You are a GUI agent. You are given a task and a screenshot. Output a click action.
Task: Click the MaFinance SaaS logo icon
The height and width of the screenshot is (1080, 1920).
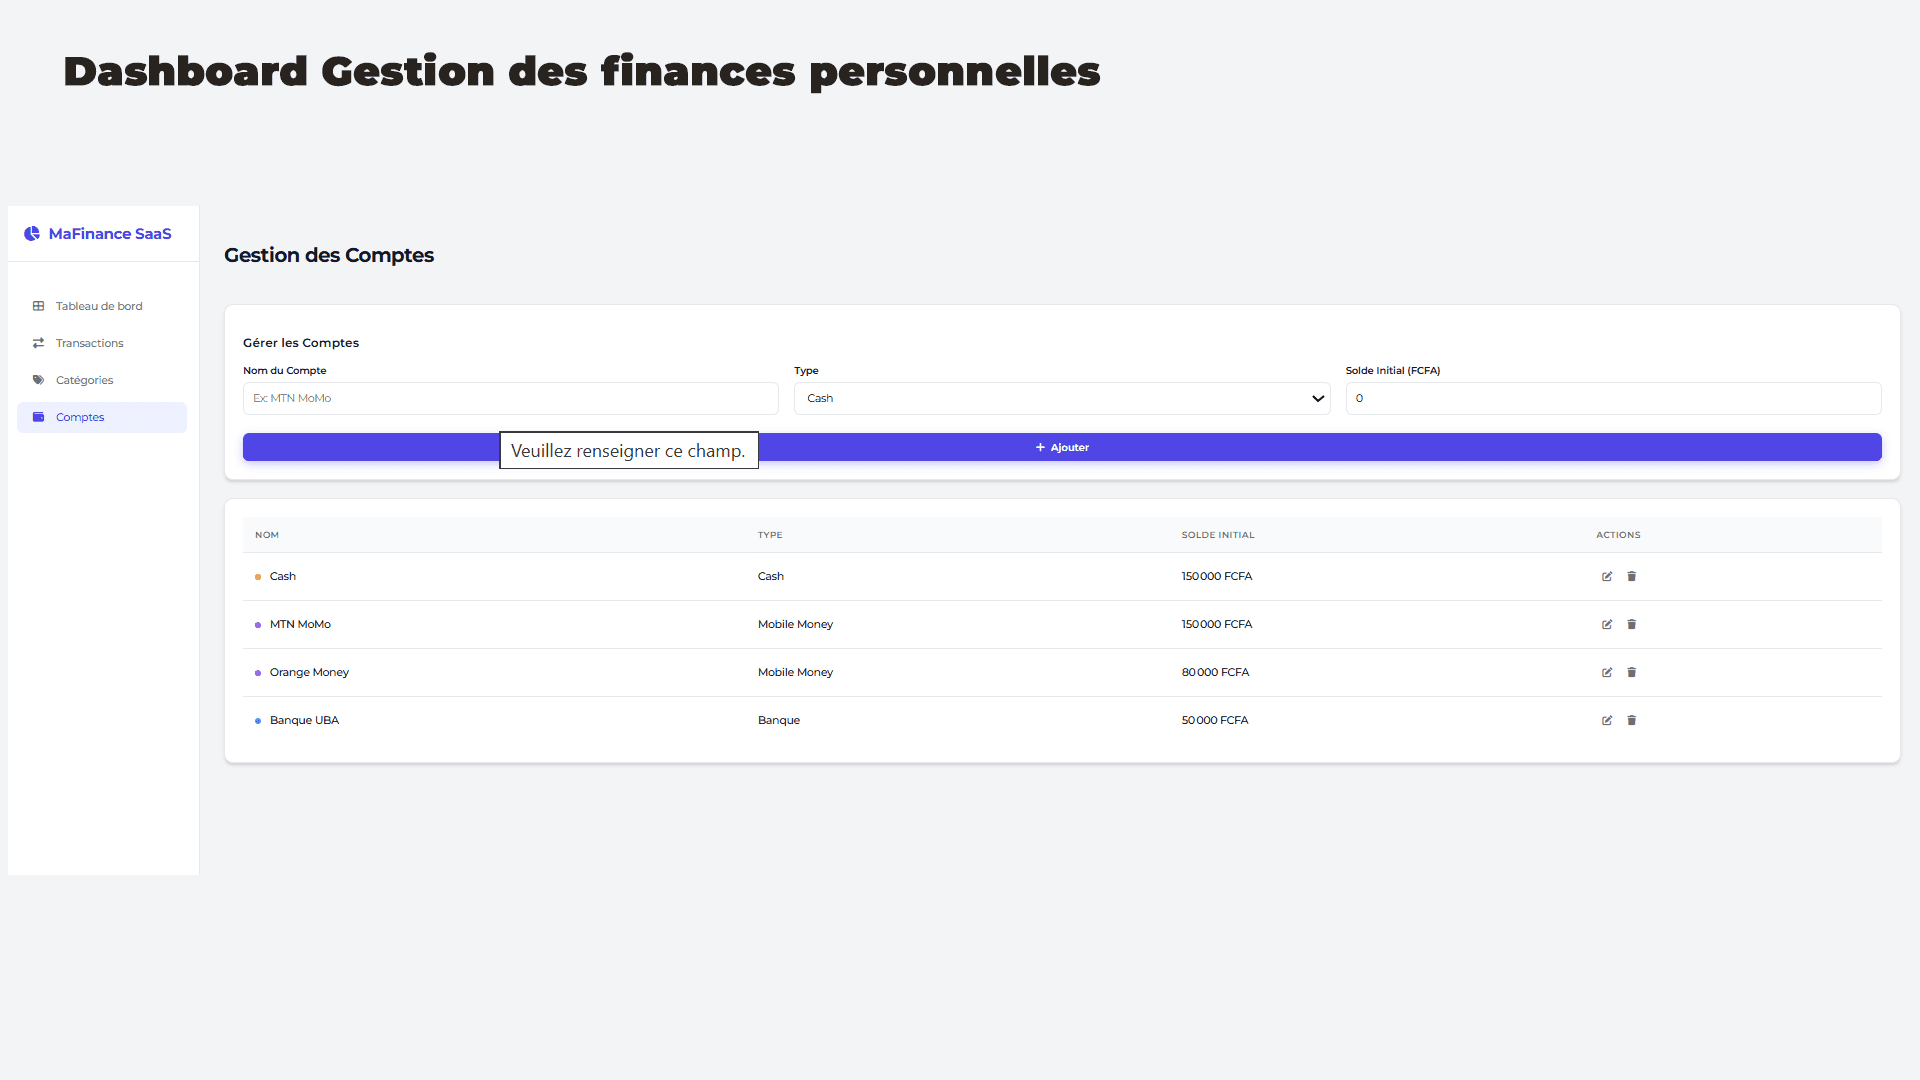pyautogui.click(x=32, y=233)
